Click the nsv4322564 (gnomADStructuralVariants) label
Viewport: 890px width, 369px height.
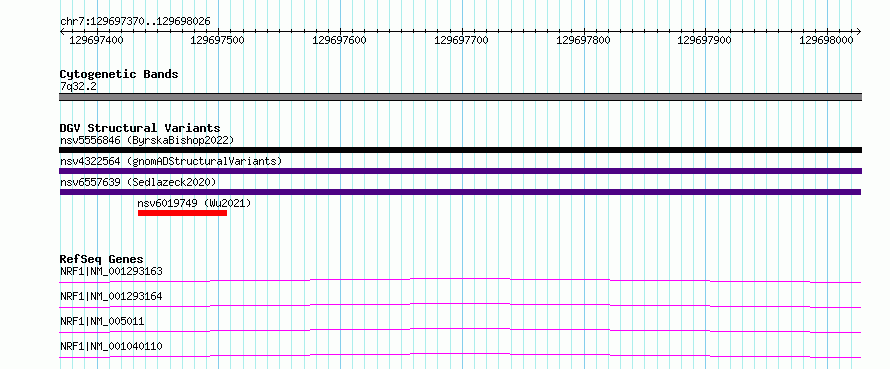tap(171, 161)
